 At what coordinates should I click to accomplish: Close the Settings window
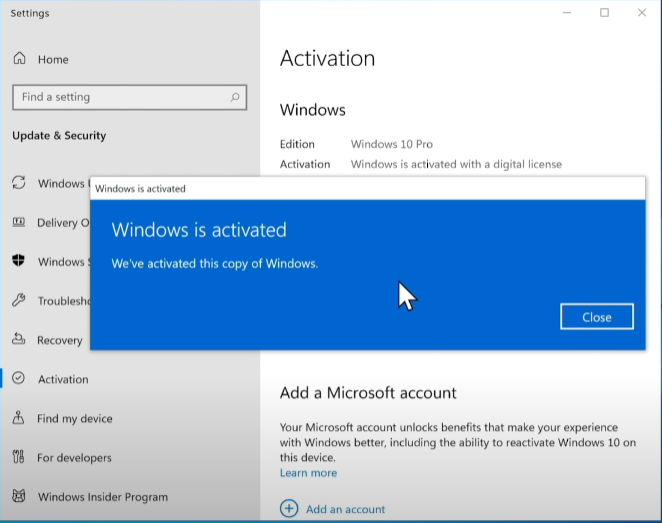[642, 13]
